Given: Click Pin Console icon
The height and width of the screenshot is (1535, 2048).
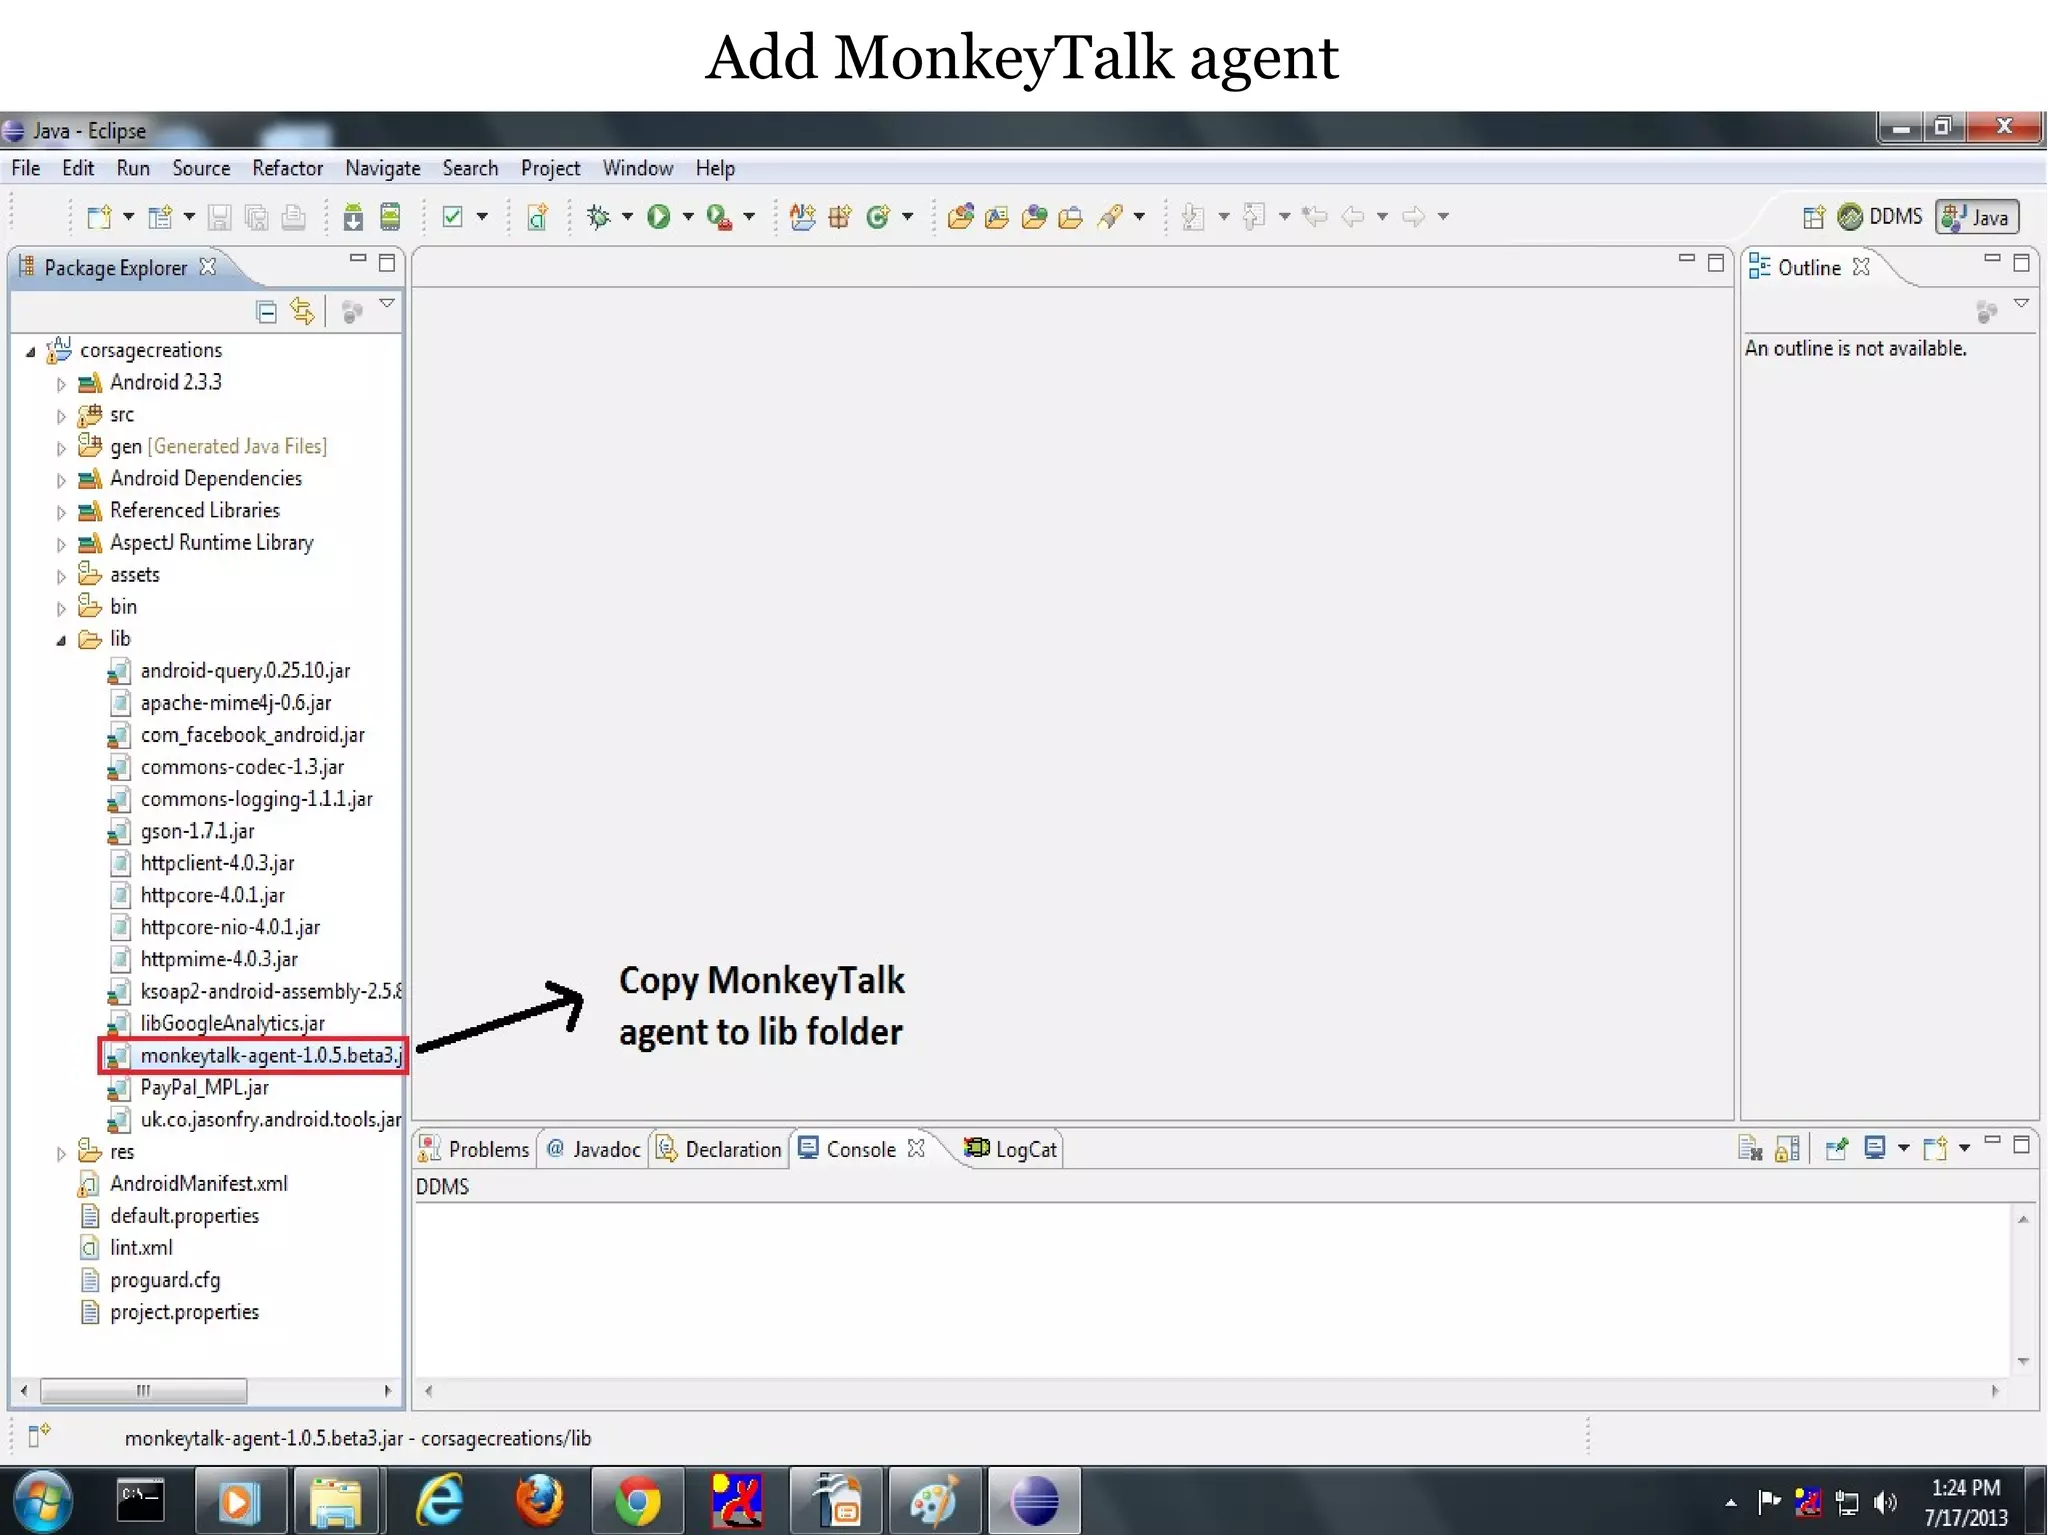Looking at the screenshot, I should (x=1836, y=1149).
